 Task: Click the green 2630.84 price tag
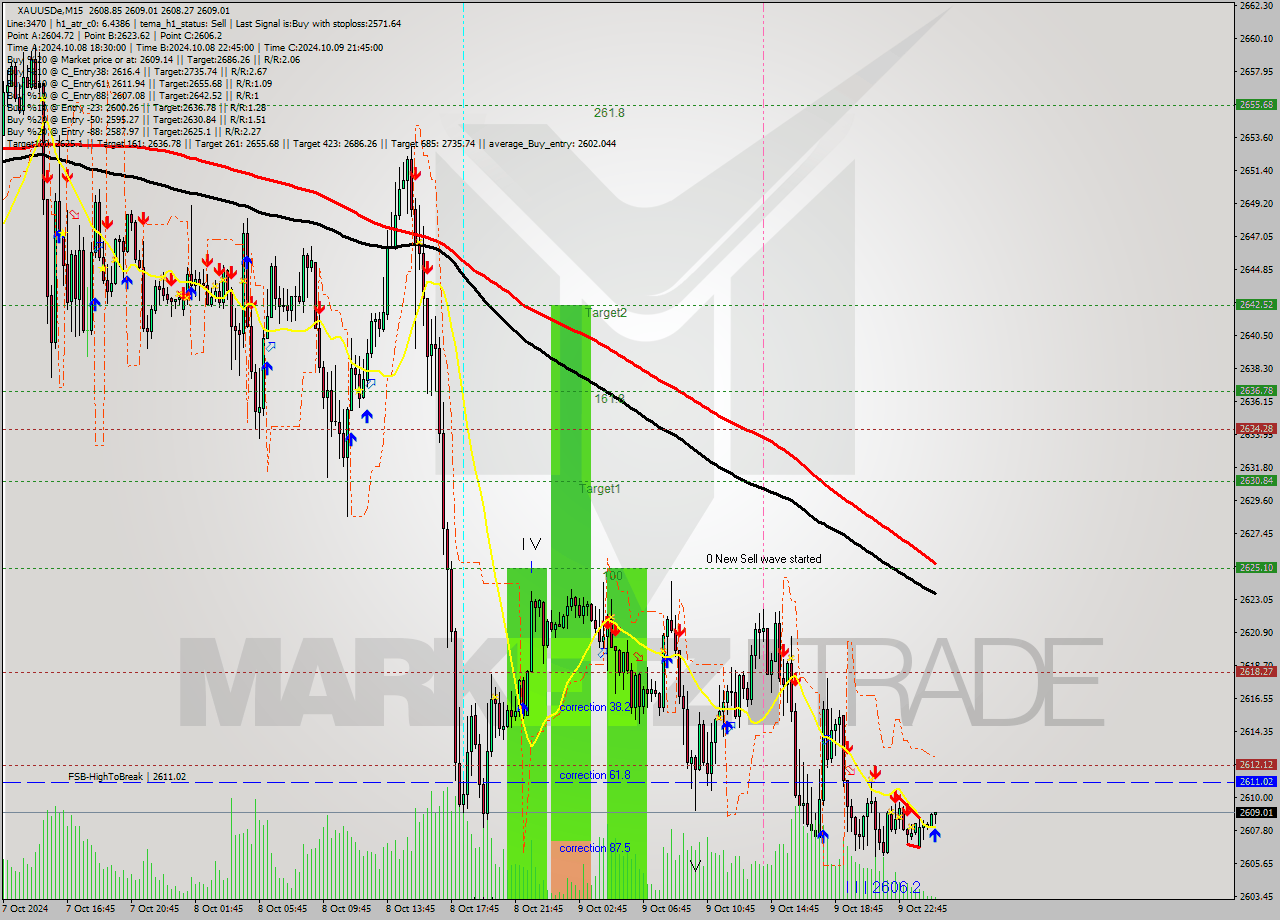point(1256,480)
